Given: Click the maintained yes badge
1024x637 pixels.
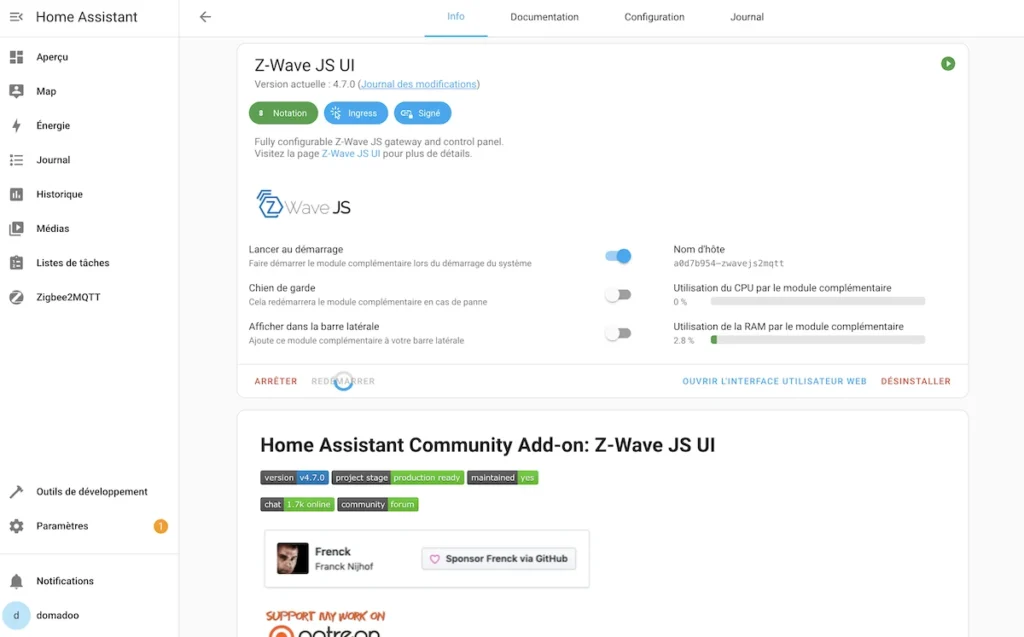Looking at the screenshot, I should (x=502, y=478).
